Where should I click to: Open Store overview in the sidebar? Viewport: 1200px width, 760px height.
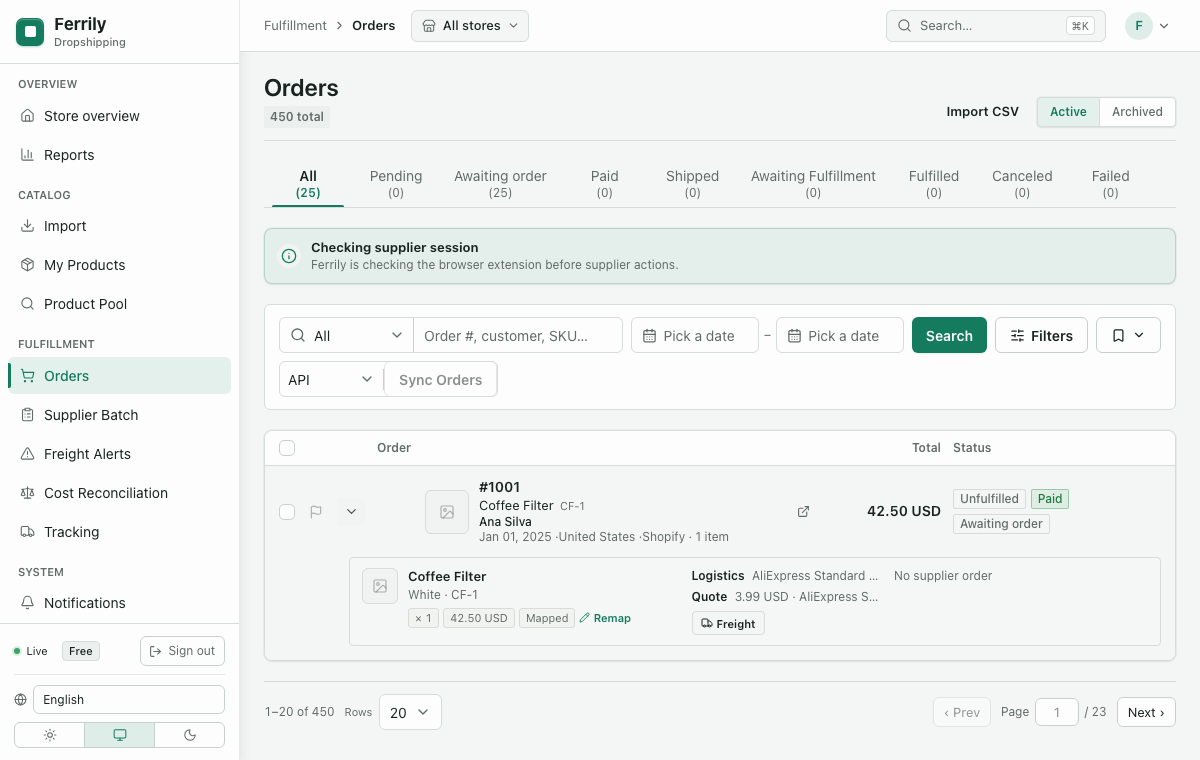coord(119,116)
